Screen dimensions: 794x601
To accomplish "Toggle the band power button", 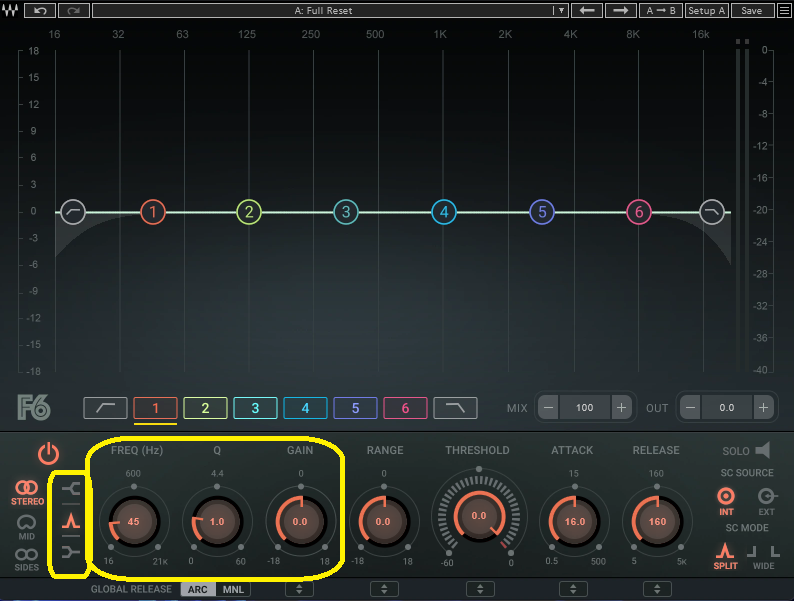I will (x=48, y=453).
